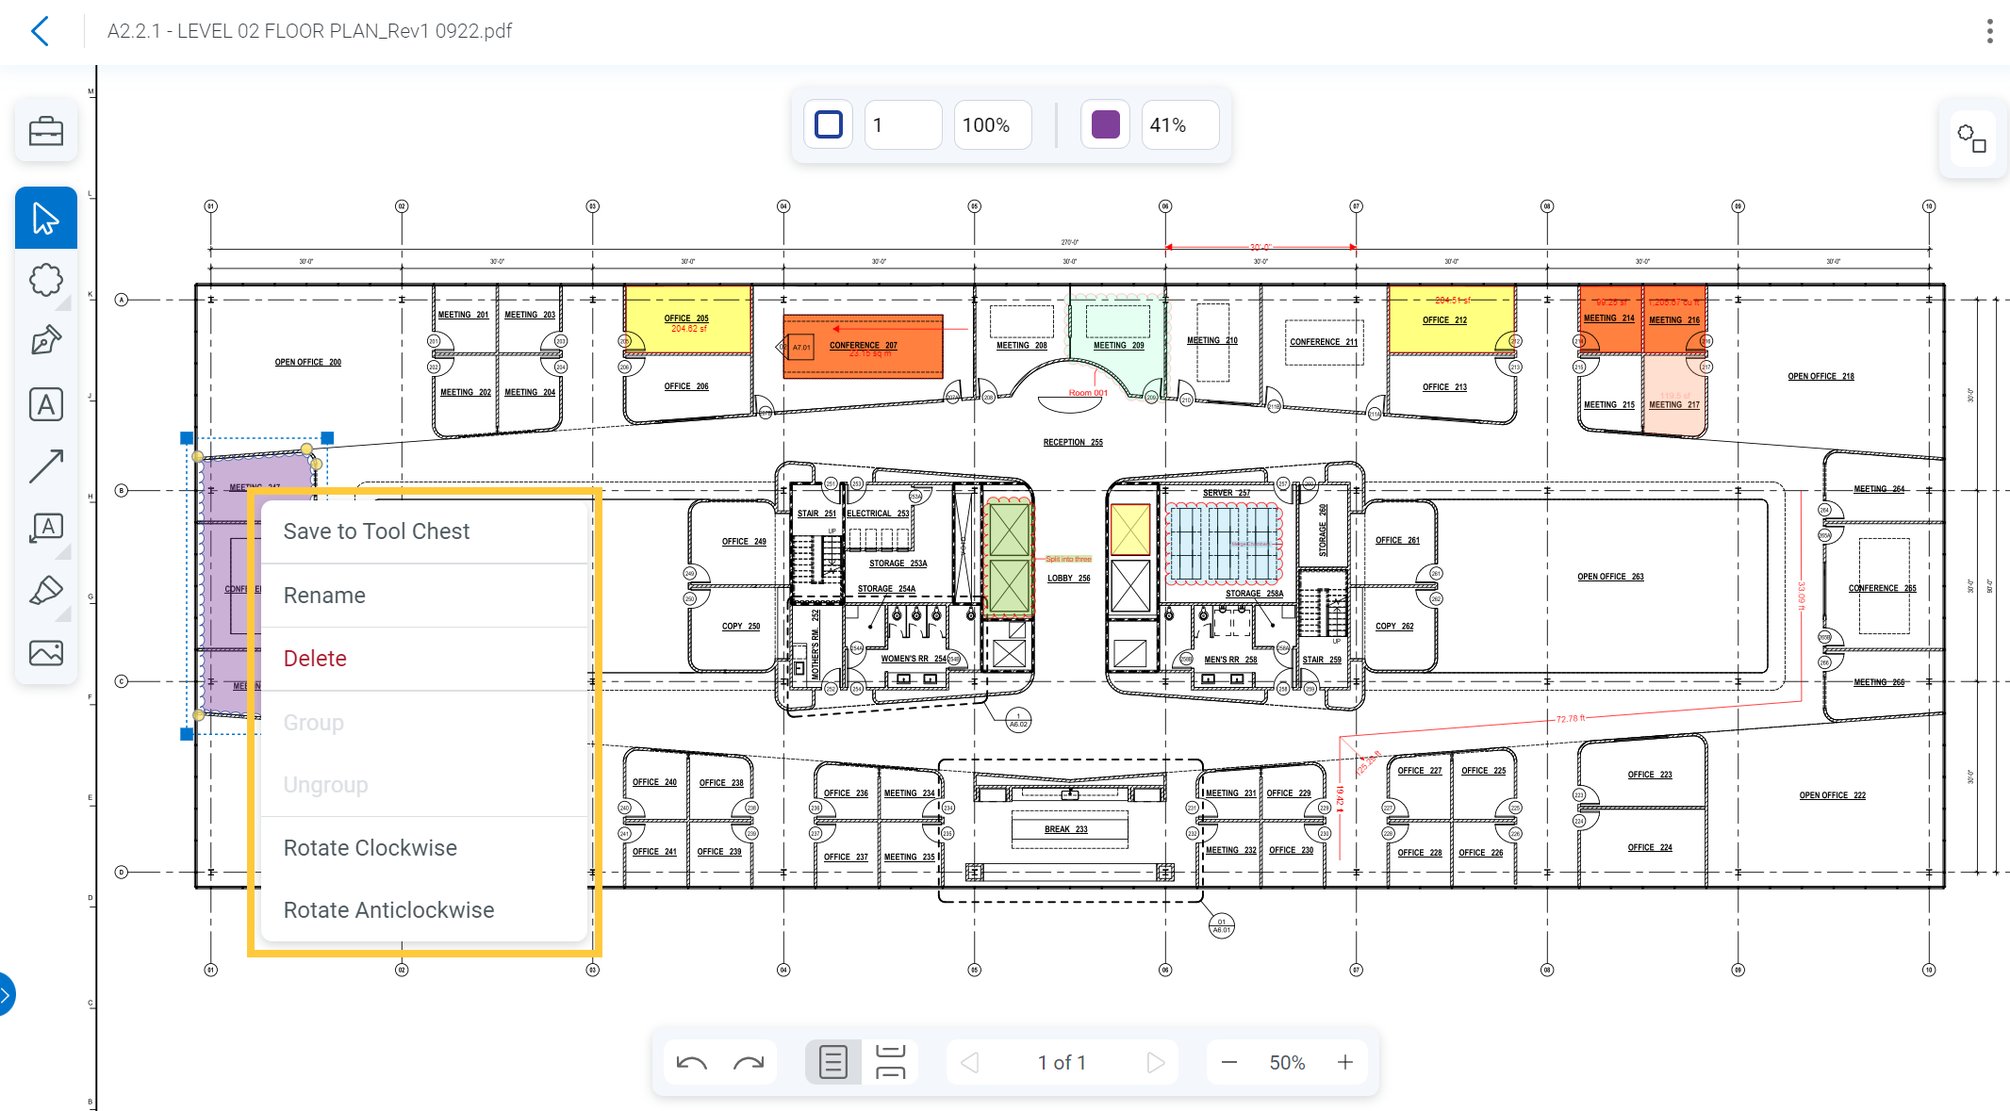Choose Rotate Clockwise from context menu
This screenshot has width=2010, height=1111.
[370, 847]
